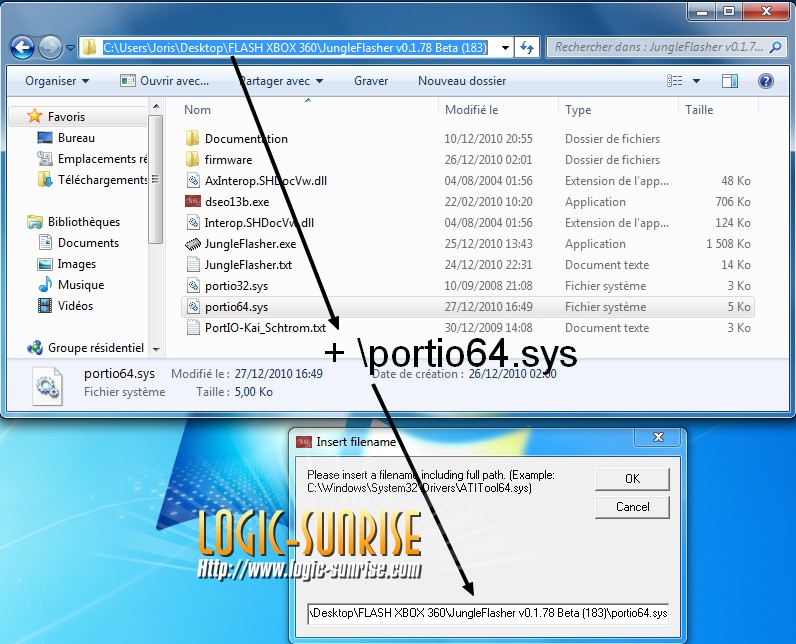Sort by the Nom column header
796x644 pixels.
(x=197, y=110)
